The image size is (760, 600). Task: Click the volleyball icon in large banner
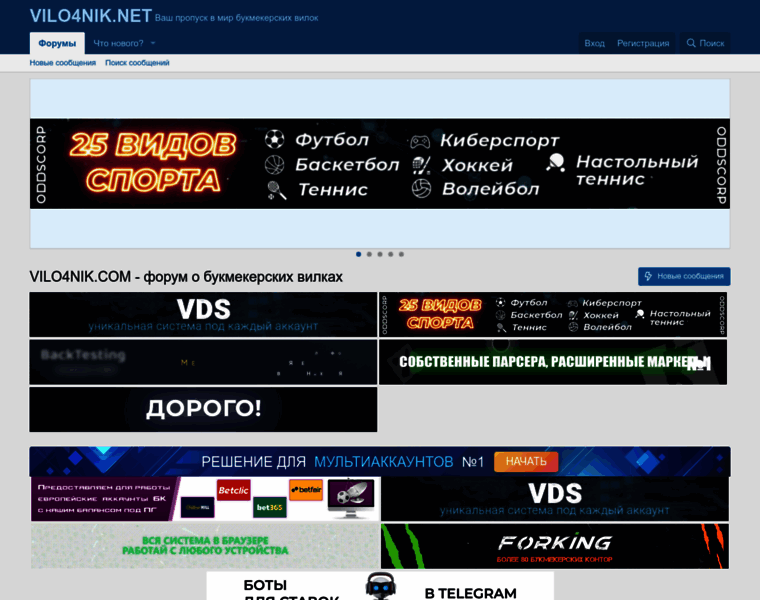click(x=421, y=189)
